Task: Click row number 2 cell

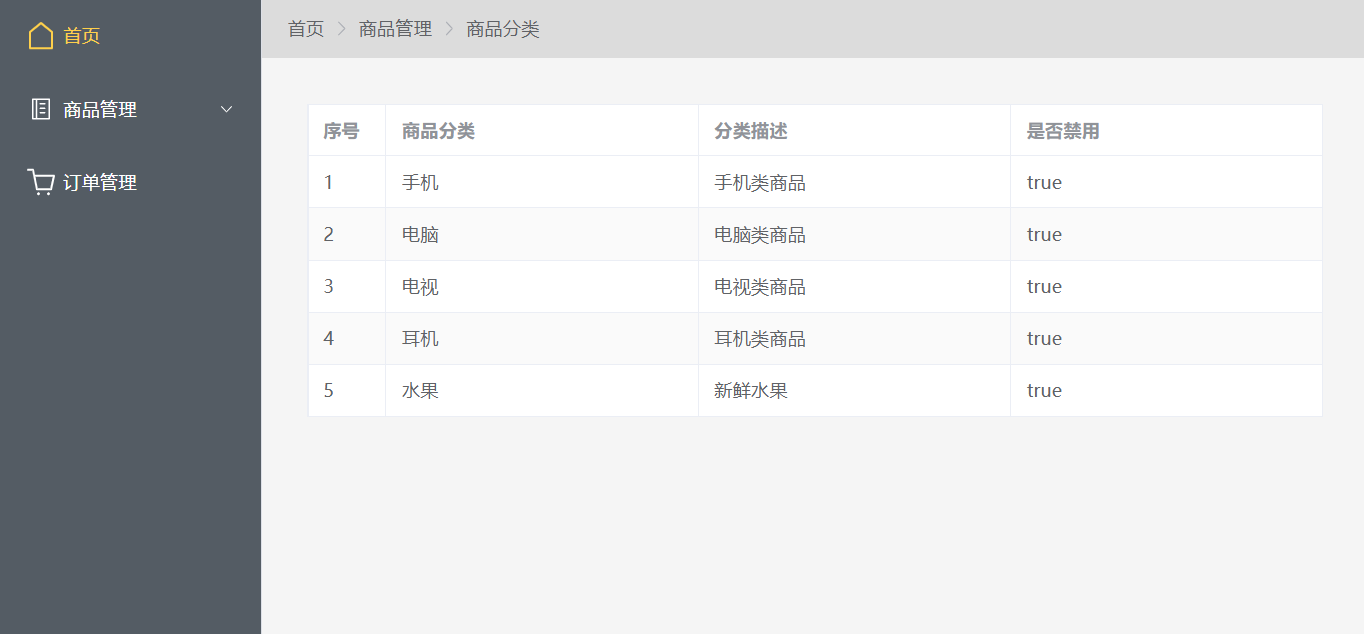Action: 347,234
